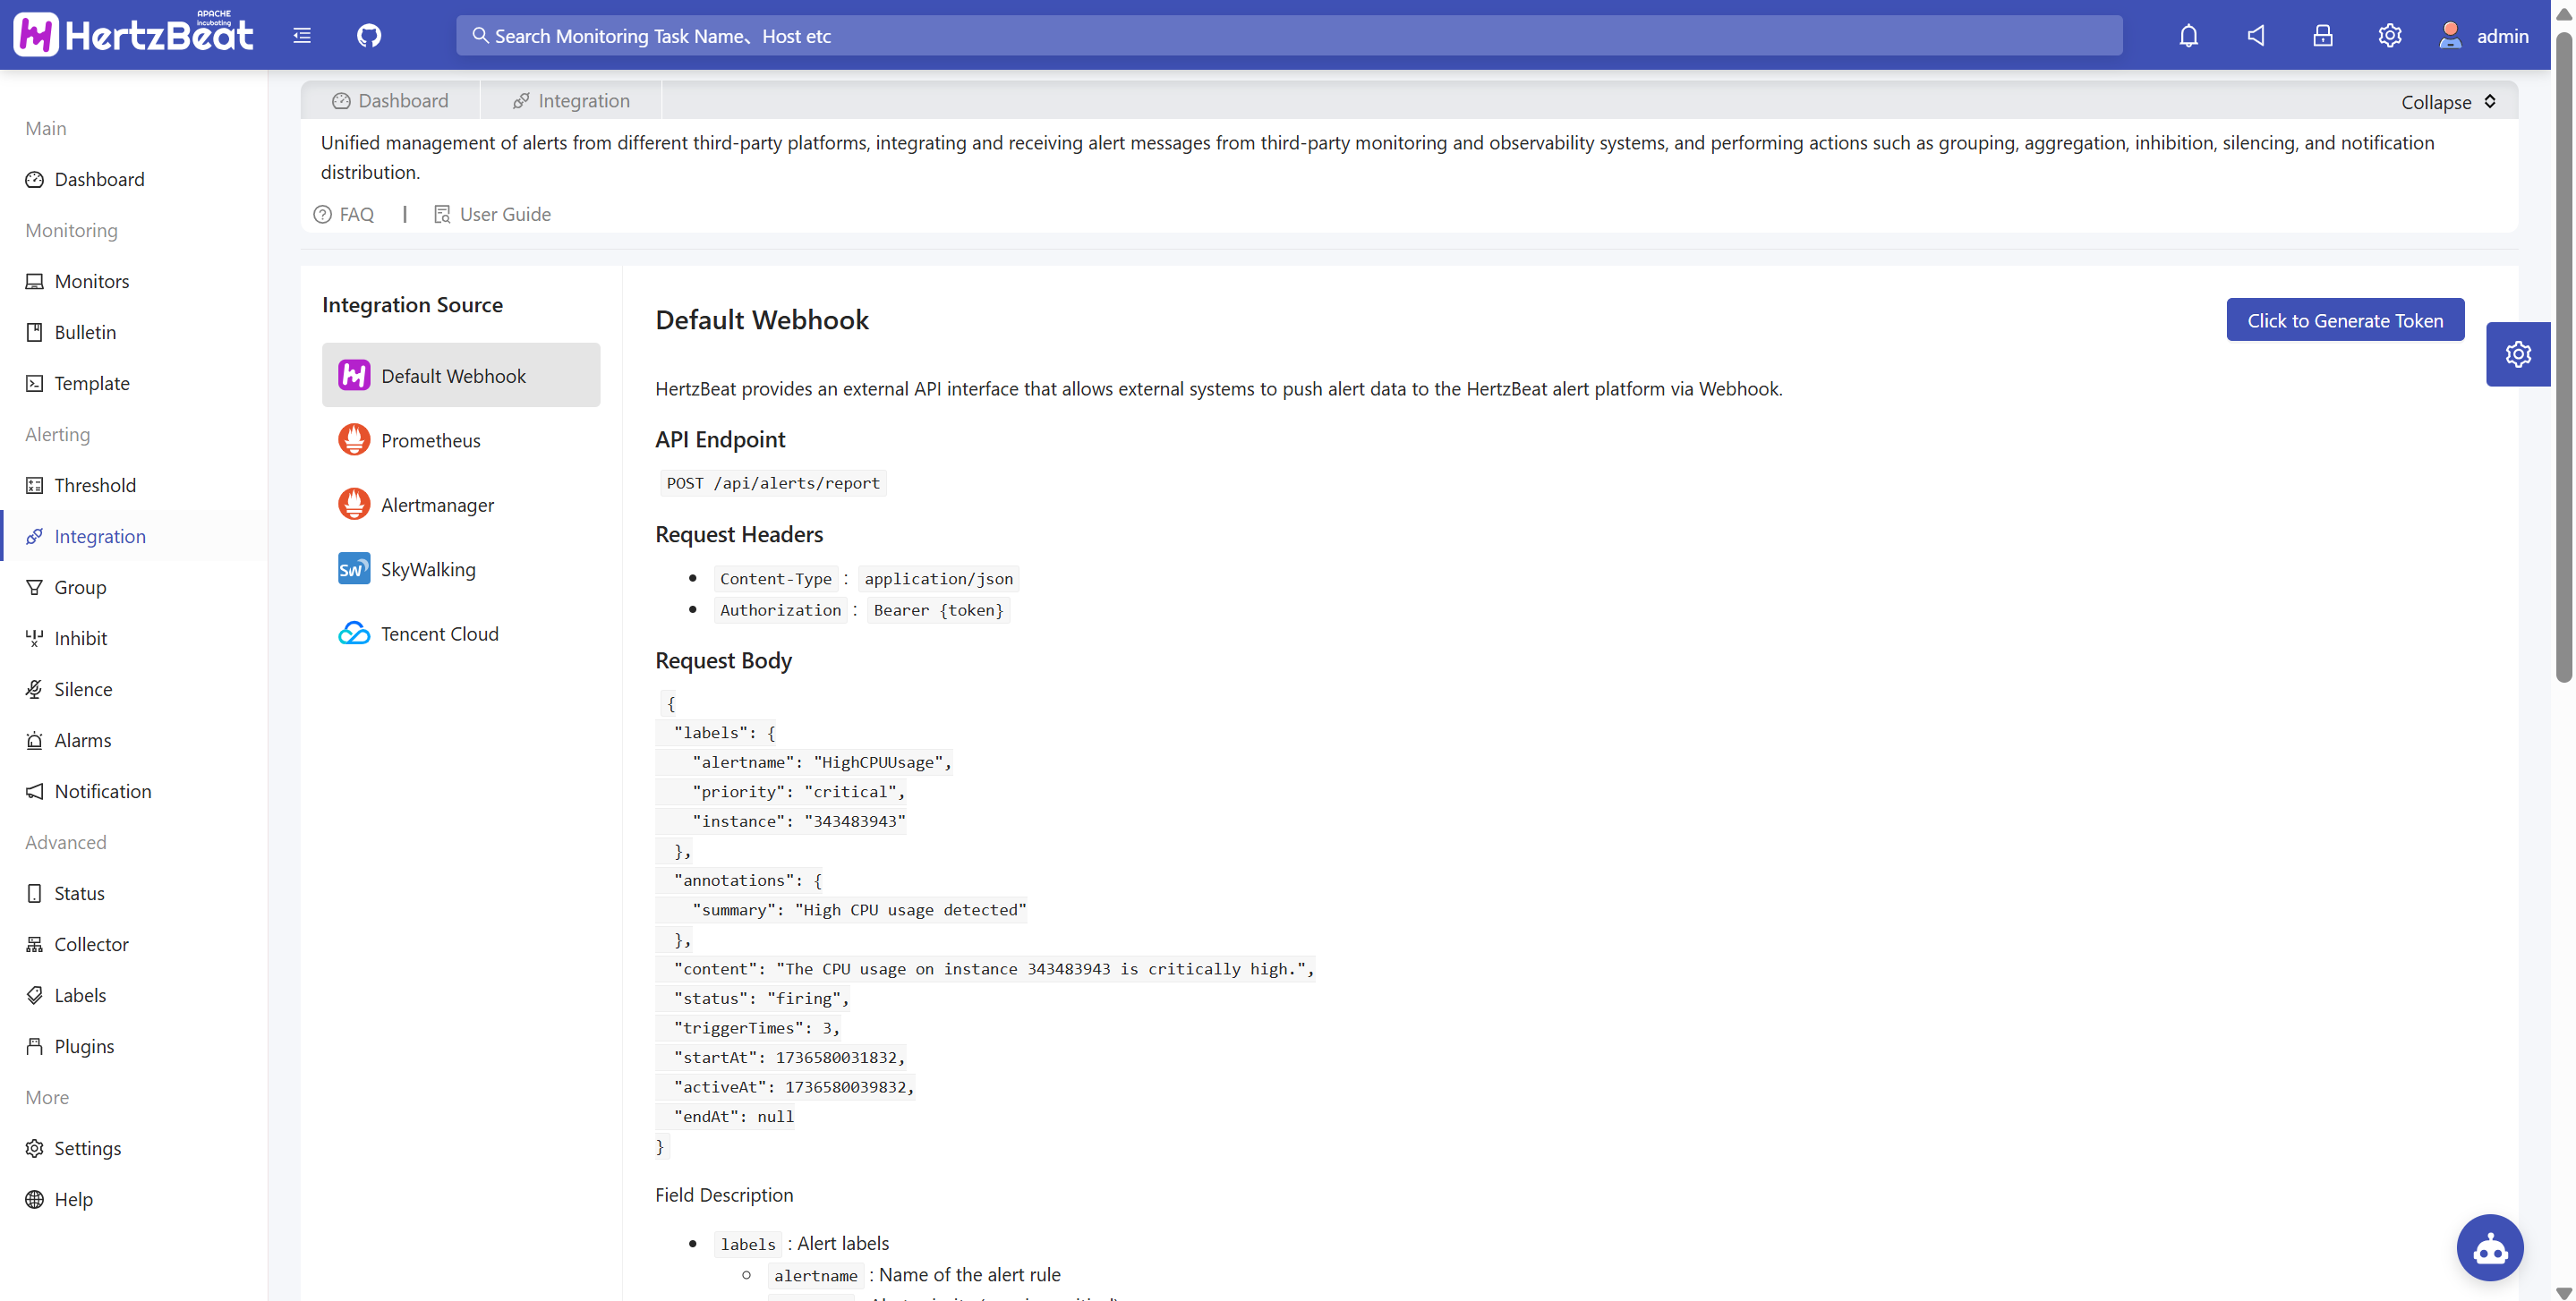Select the Tencent Cloud integration source
Image resolution: width=2576 pixels, height=1301 pixels.
point(438,633)
